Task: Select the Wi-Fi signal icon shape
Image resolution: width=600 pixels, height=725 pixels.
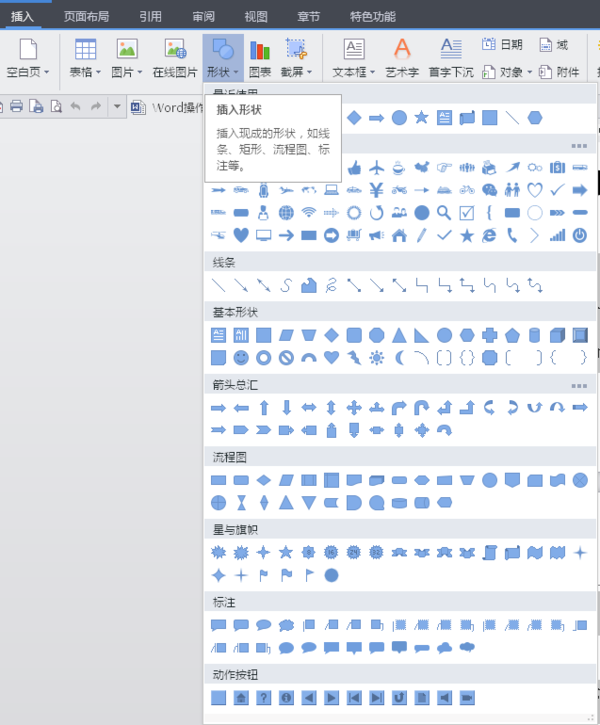Action: point(308,213)
